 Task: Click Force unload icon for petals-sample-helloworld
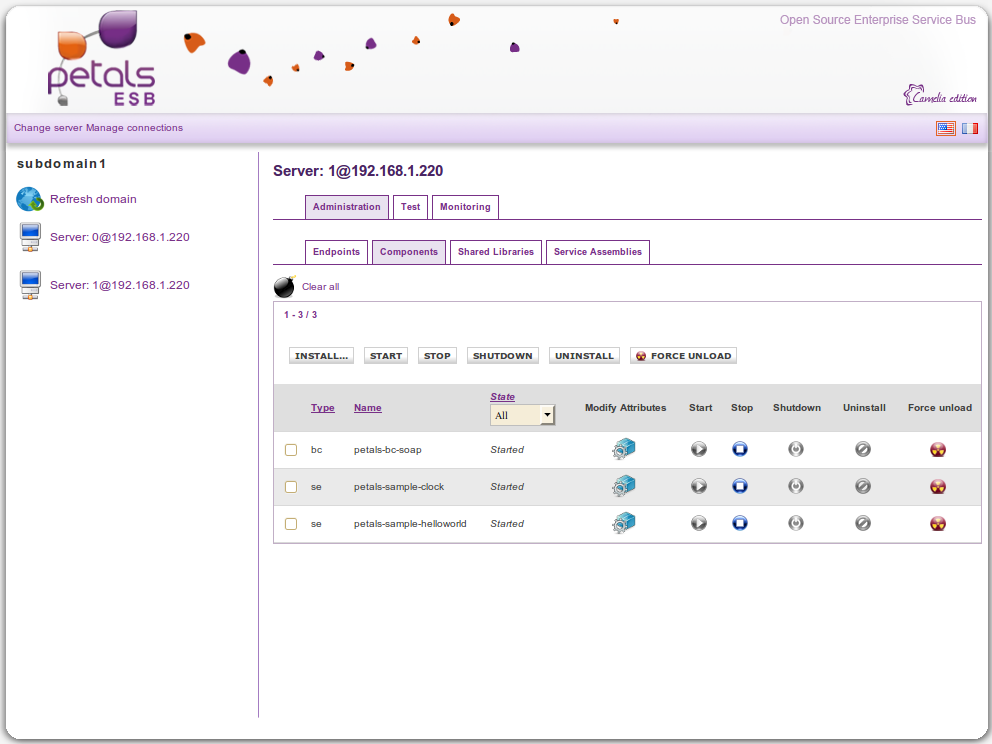pyautogui.click(x=938, y=523)
